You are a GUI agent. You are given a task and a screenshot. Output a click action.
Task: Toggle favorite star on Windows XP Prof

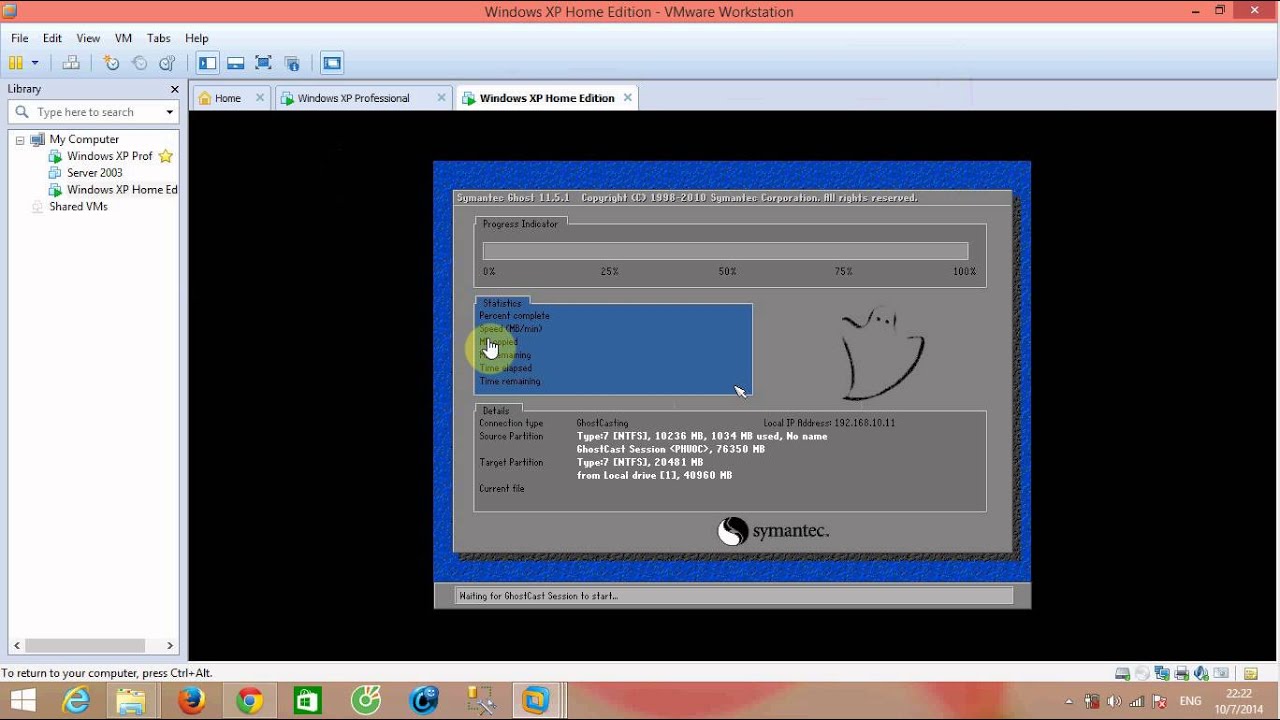[x=166, y=156]
